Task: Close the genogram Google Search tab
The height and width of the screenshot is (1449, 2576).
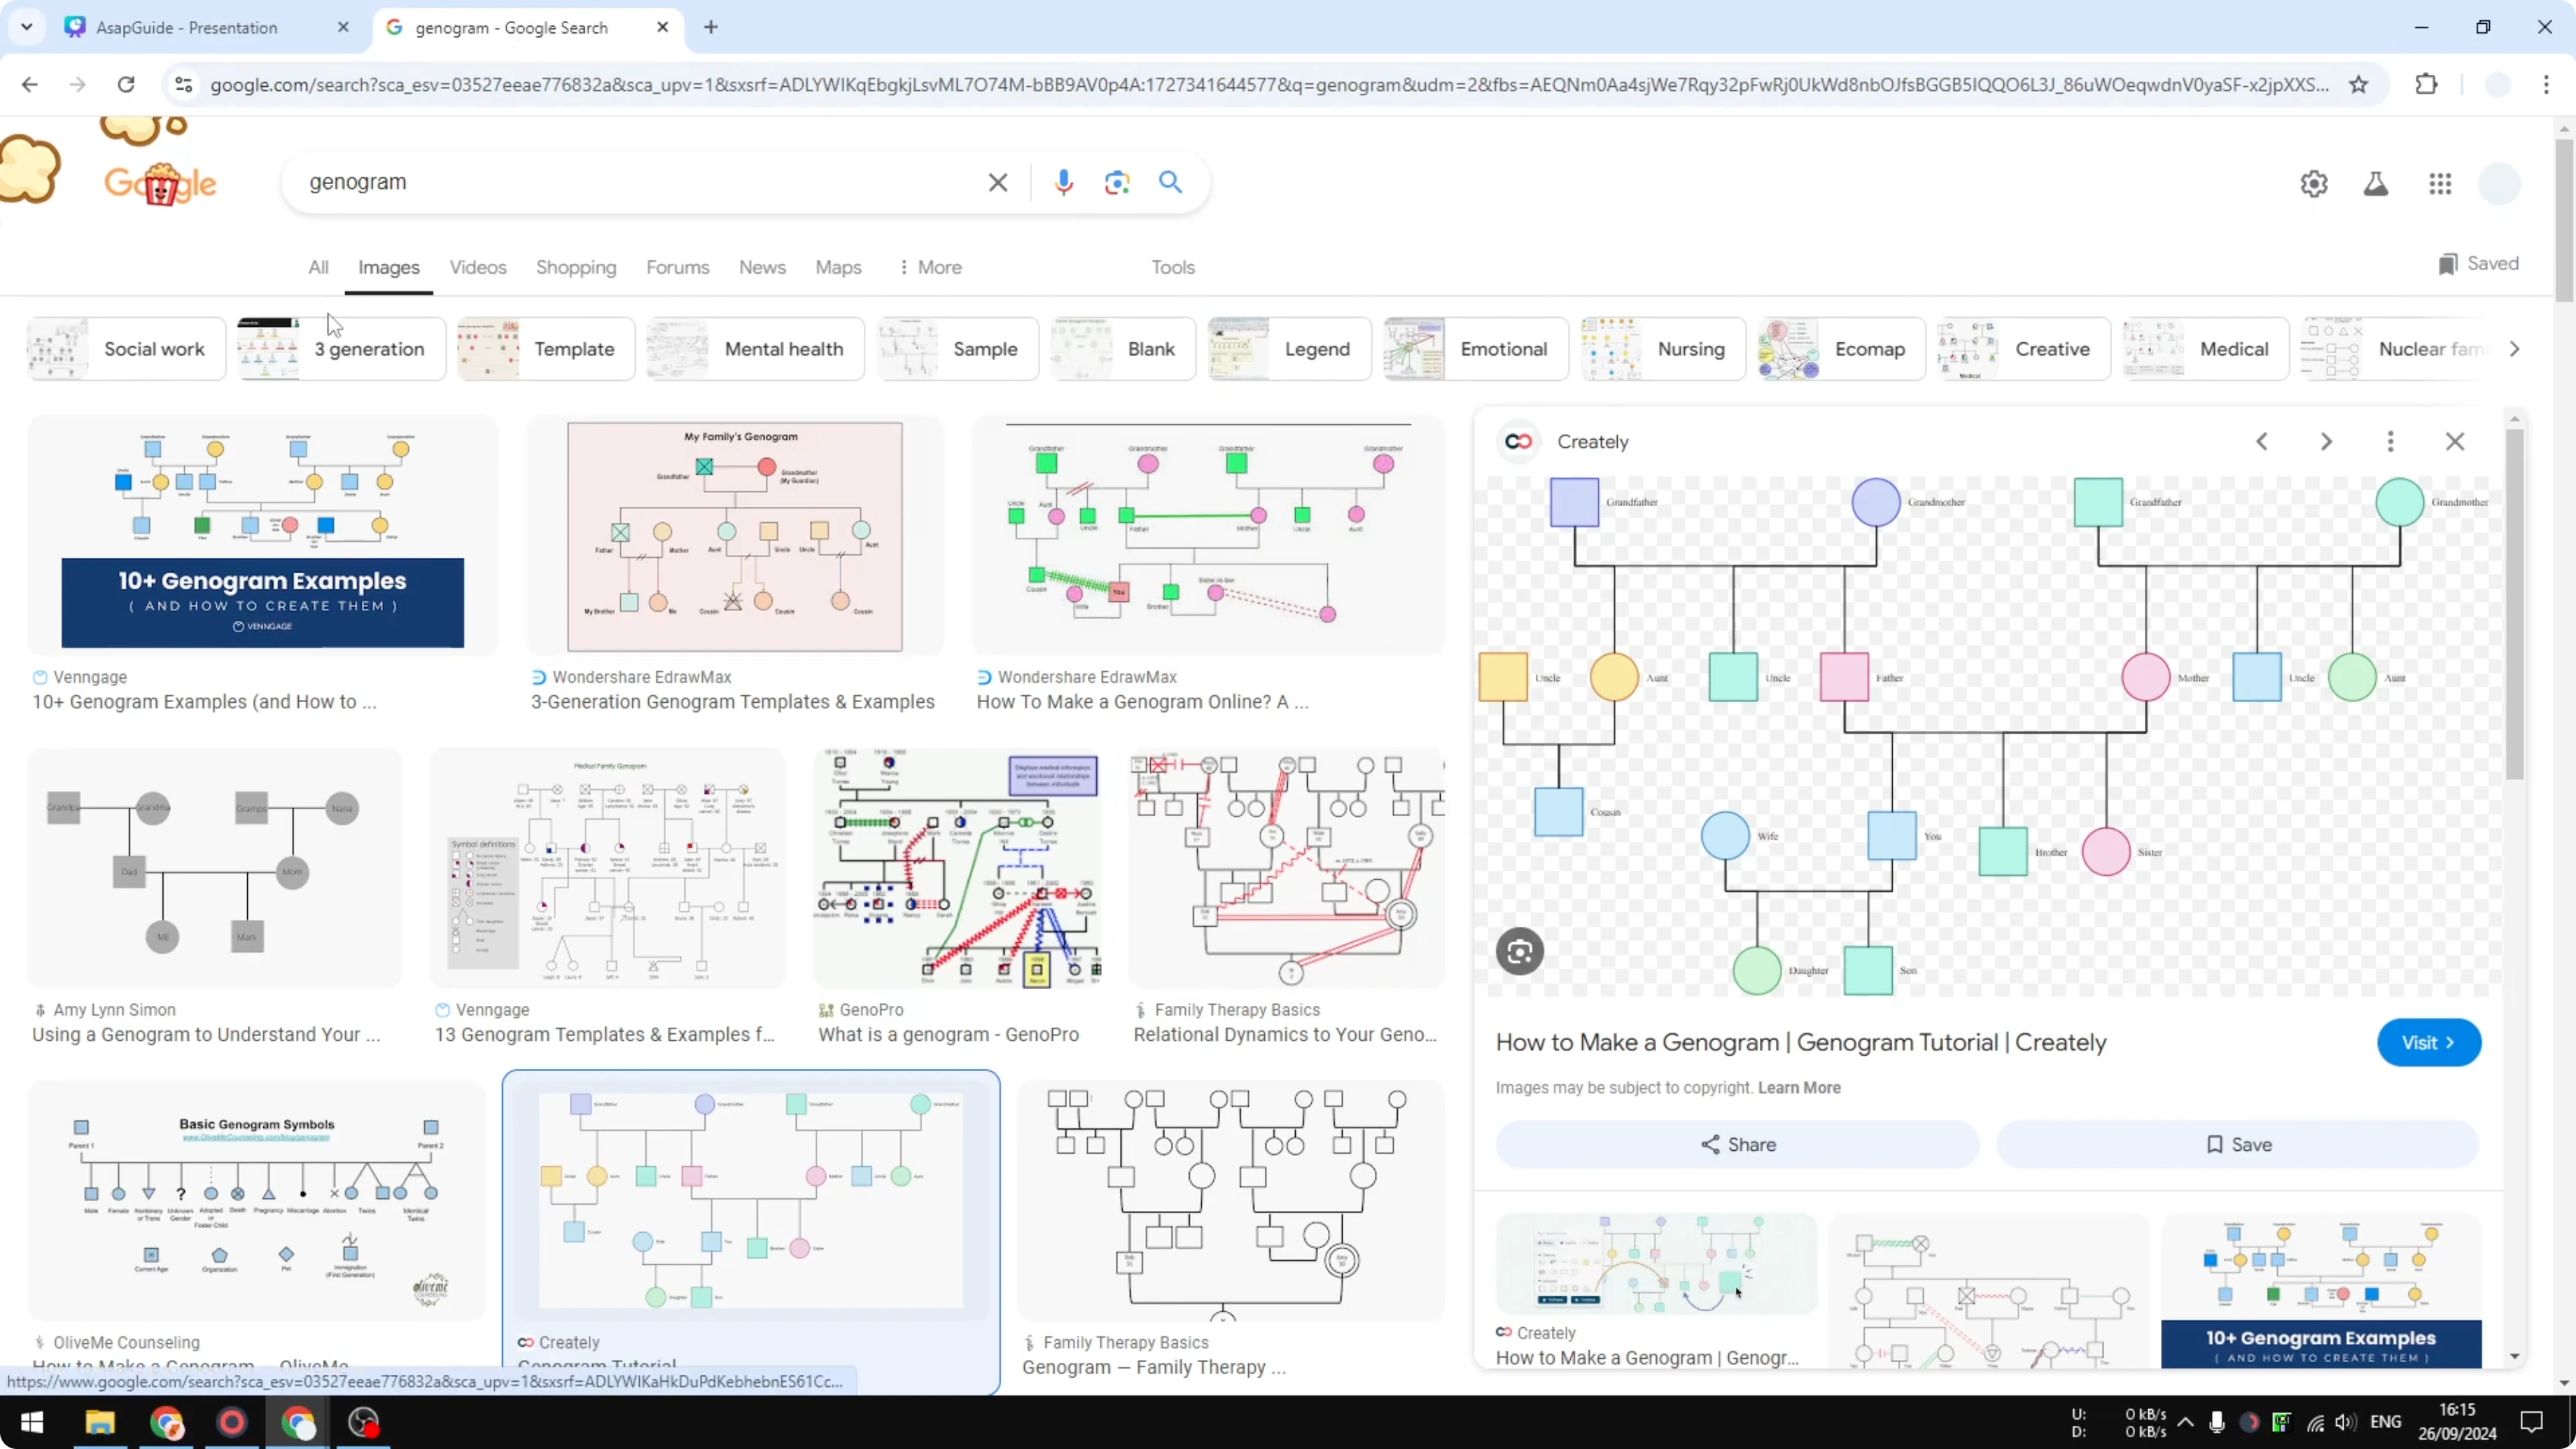Action: coord(662,27)
